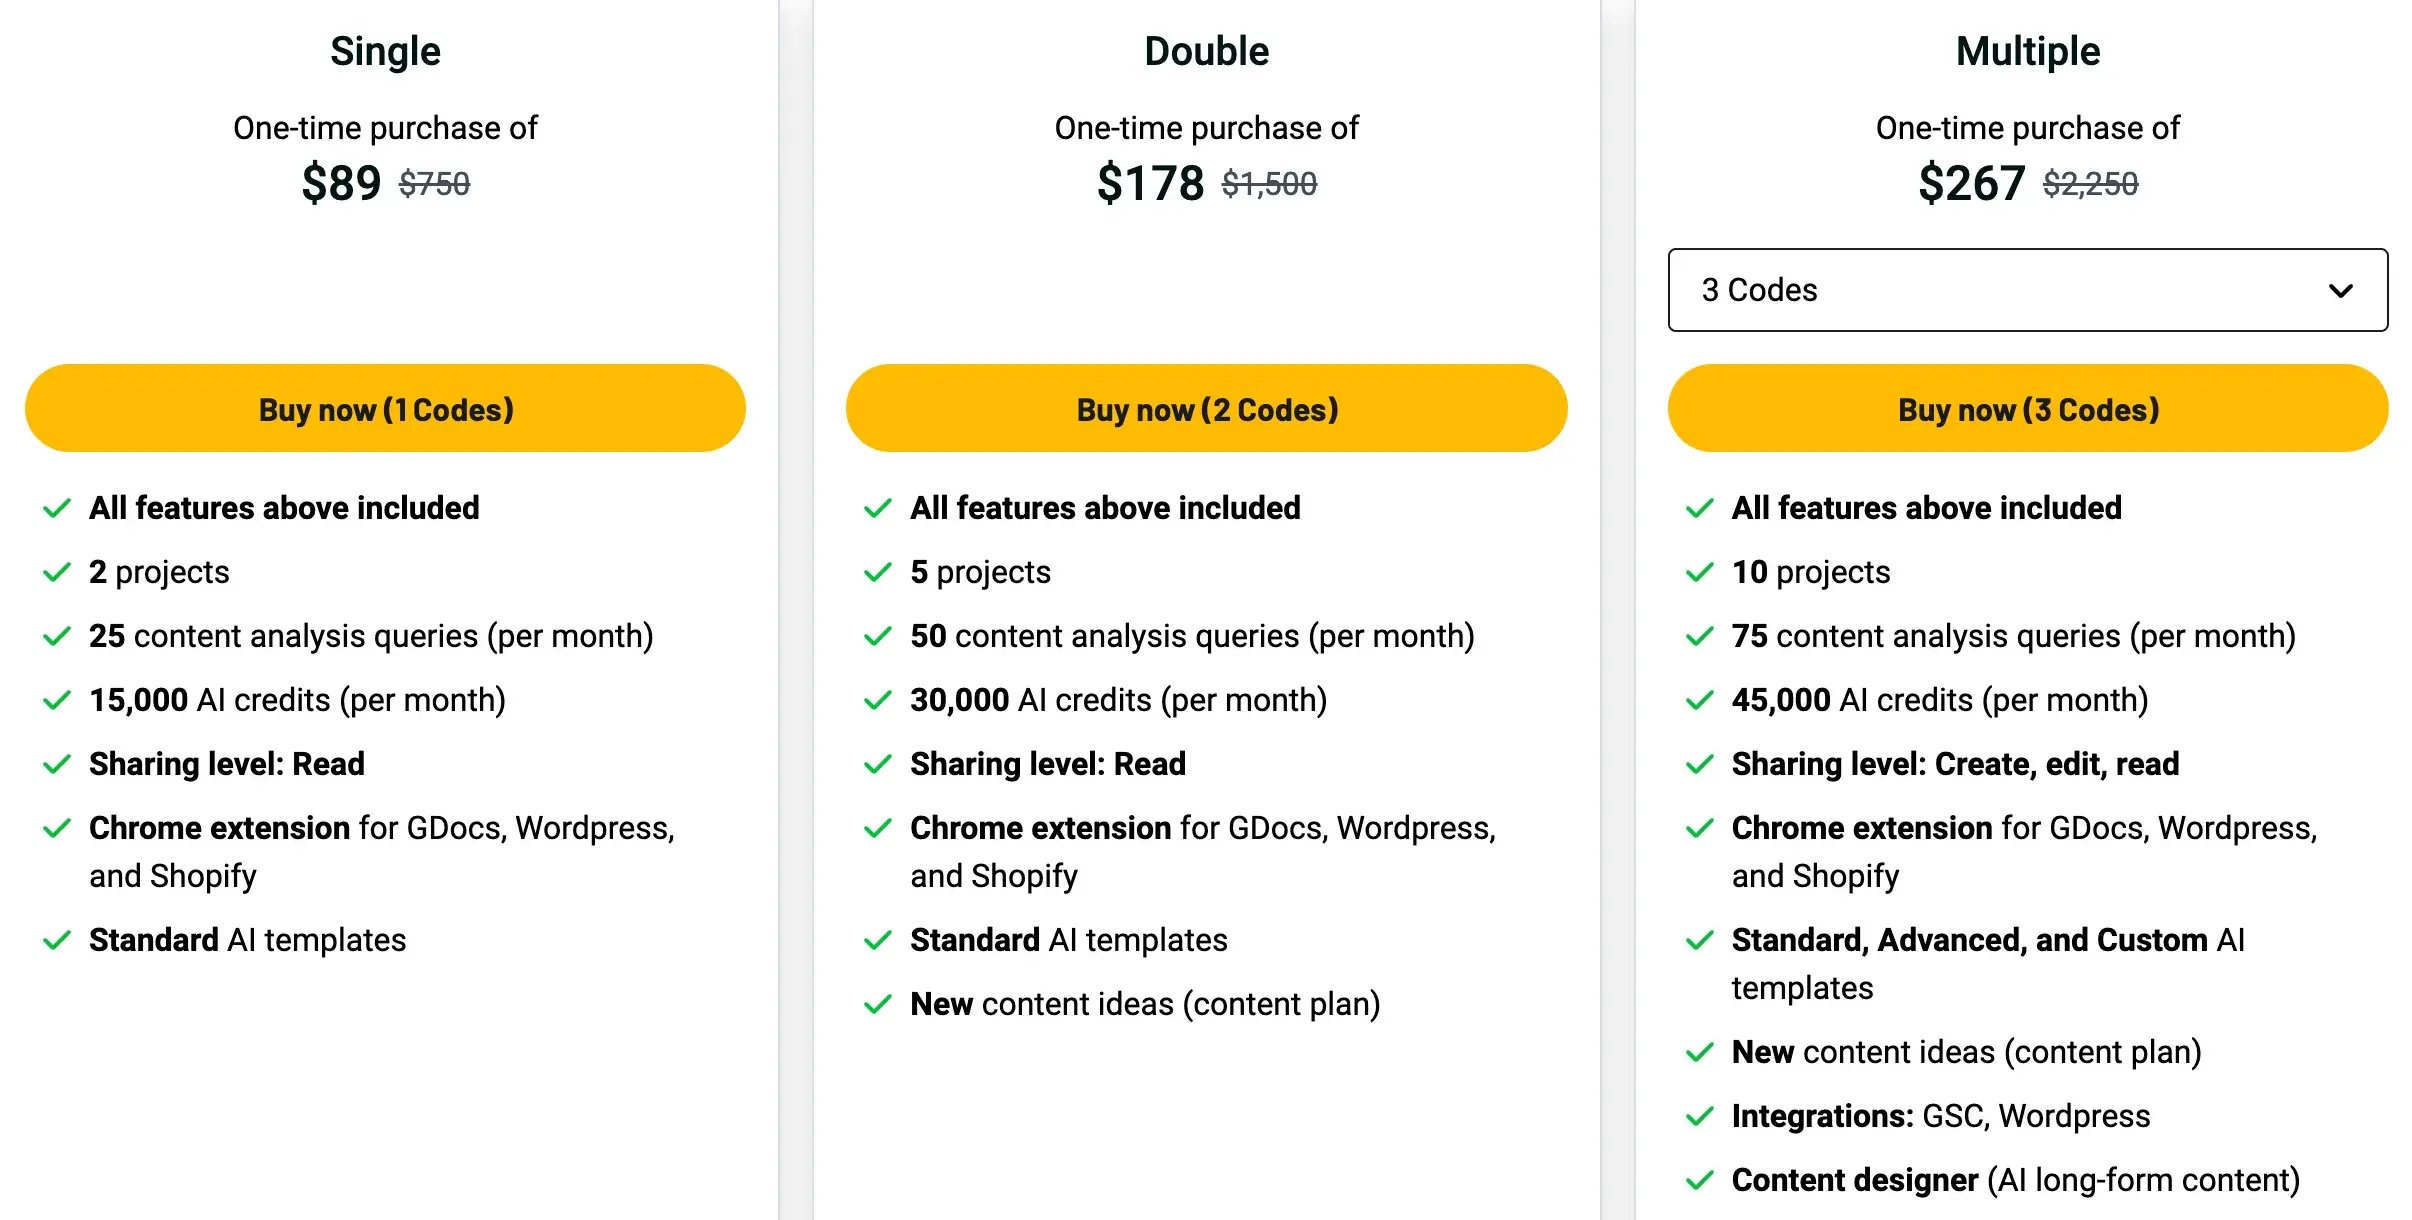Click checkmark next to 25 content analysis queries
This screenshot has height=1220, width=2412.
[x=57, y=636]
